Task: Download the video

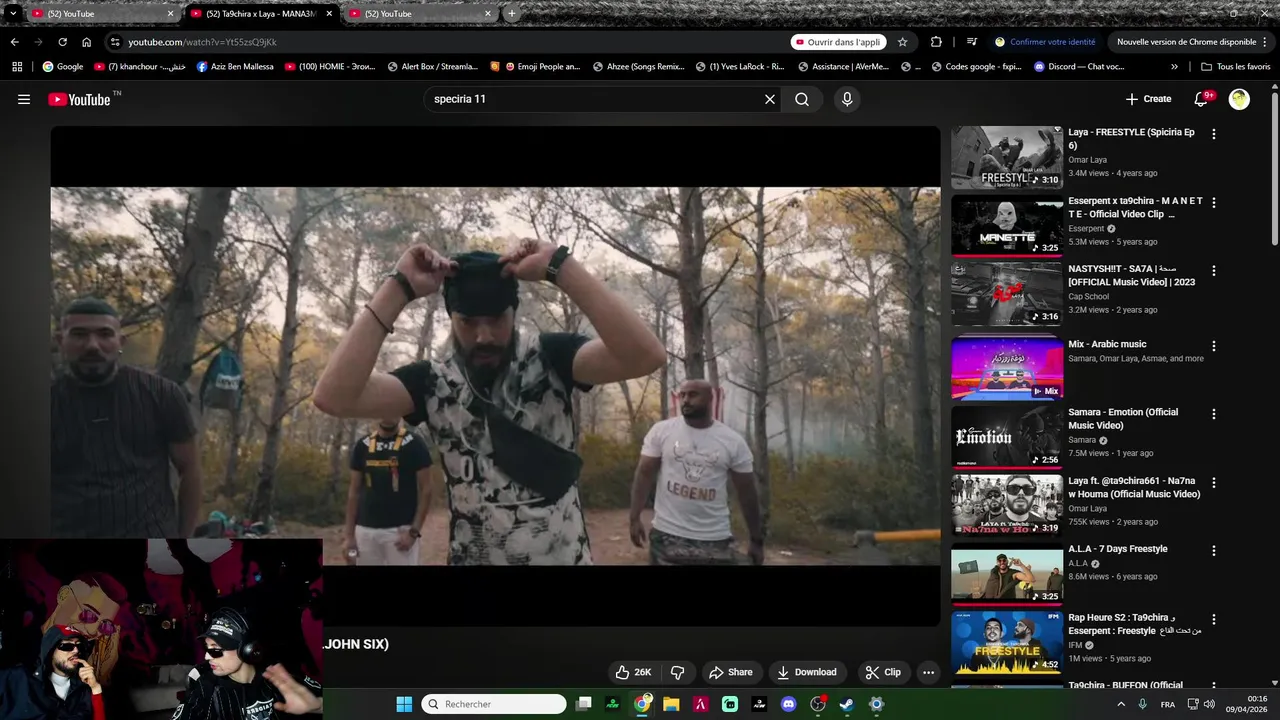Action: pyautogui.click(x=807, y=672)
